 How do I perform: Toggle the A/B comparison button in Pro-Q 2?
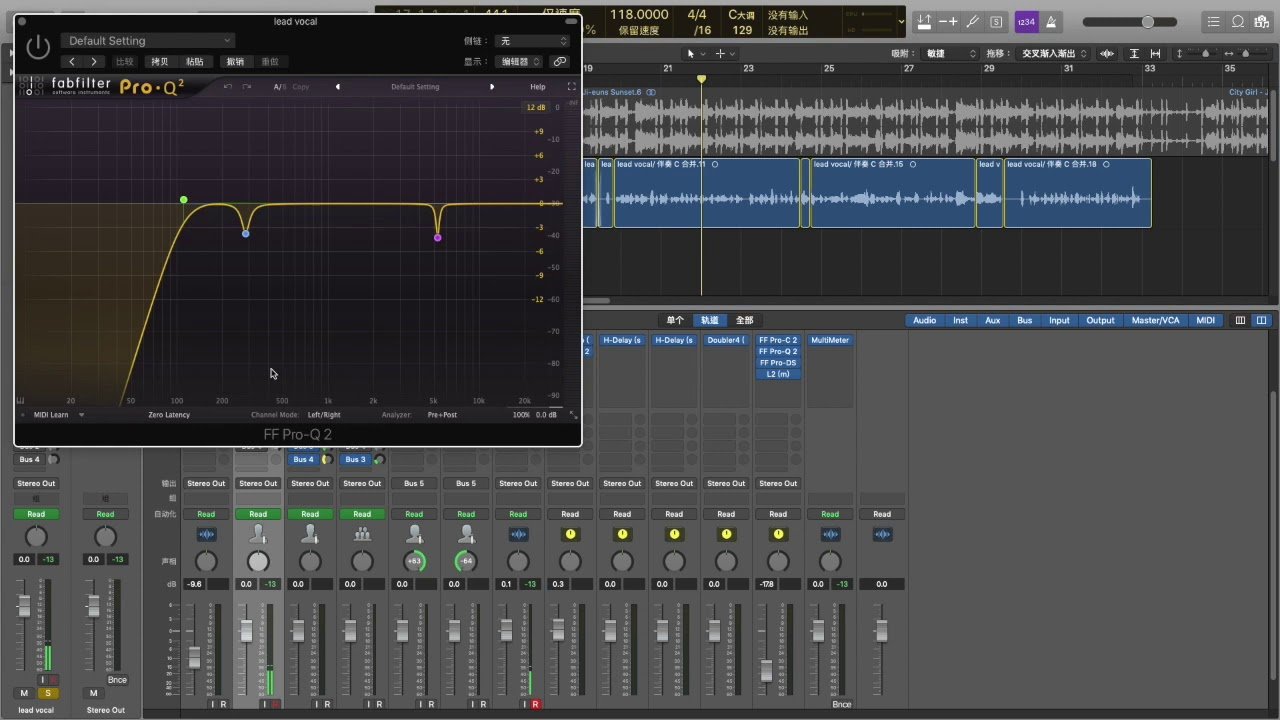(x=280, y=87)
